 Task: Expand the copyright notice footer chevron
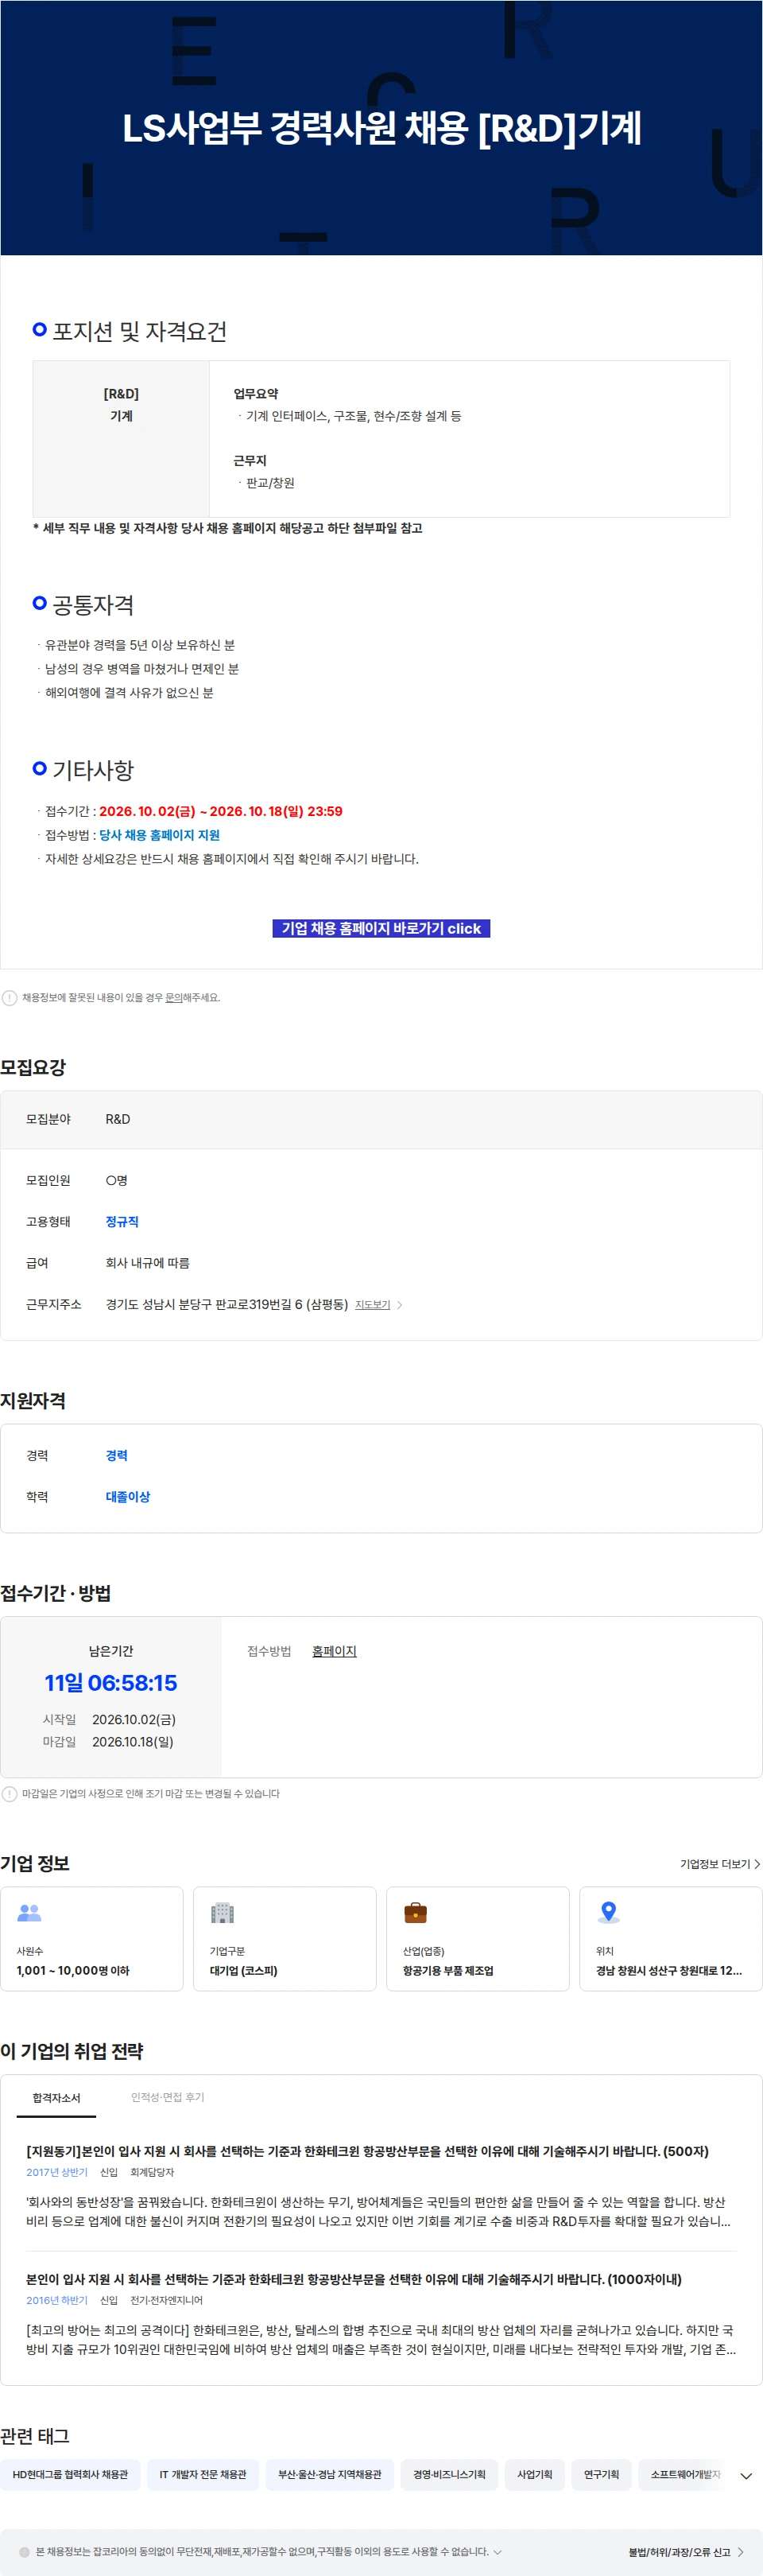497,2551
